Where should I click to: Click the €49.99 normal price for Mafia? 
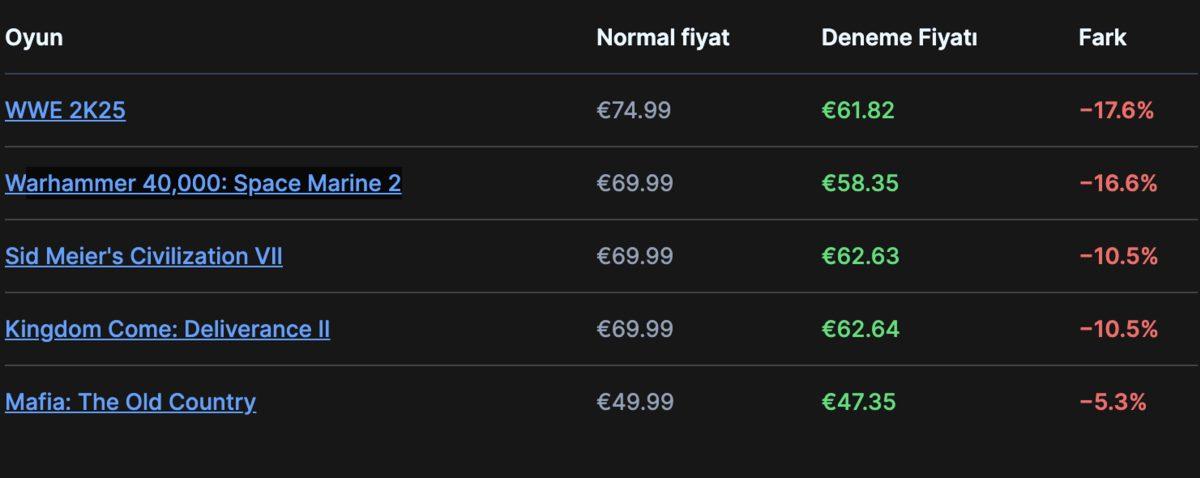pyautogui.click(x=635, y=402)
